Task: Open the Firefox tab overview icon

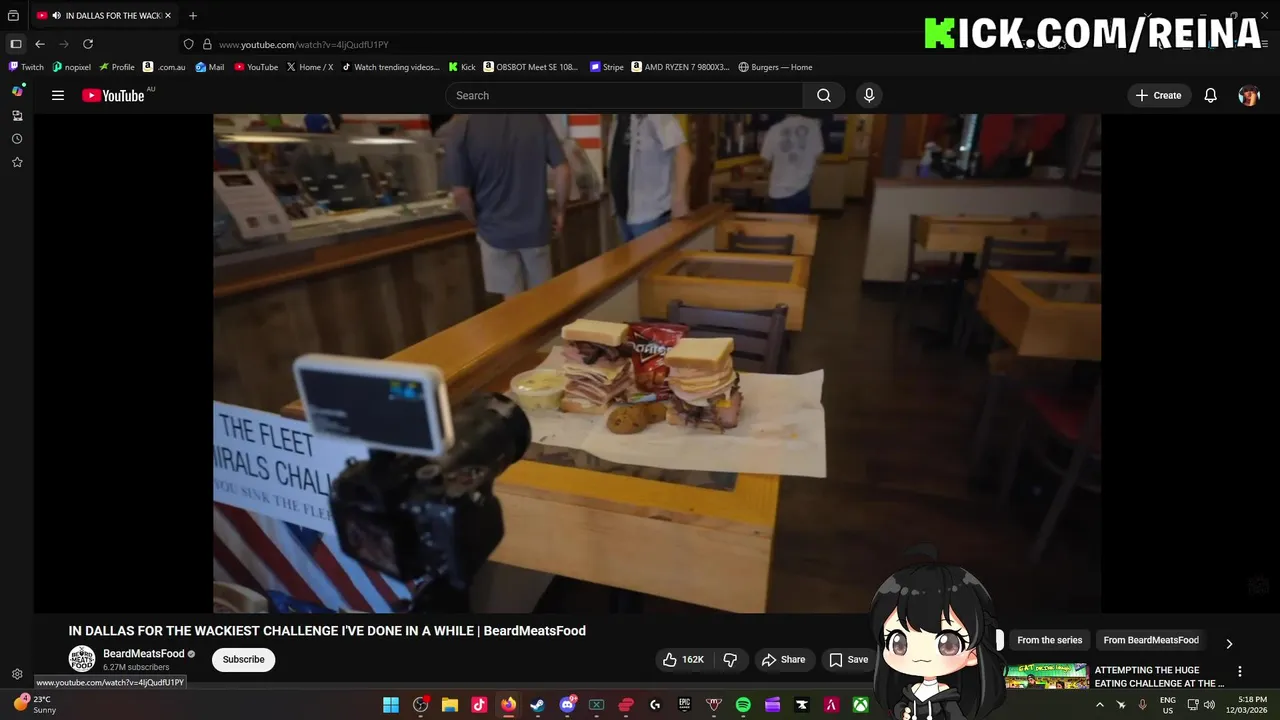Action: tap(13, 16)
